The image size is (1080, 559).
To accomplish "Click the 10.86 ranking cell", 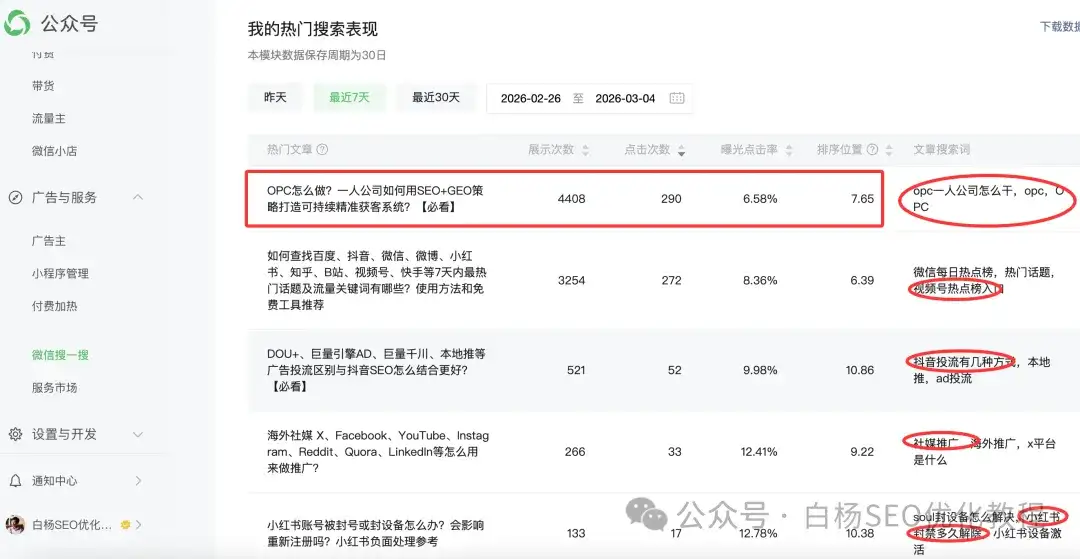I will point(860,370).
